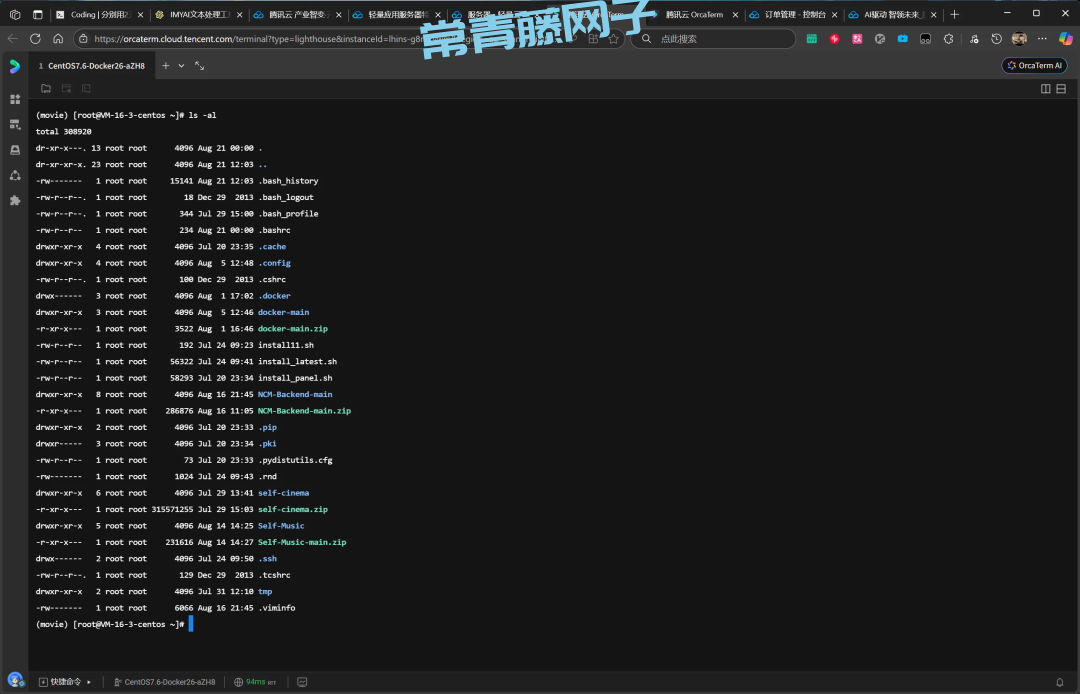The height and width of the screenshot is (694, 1080).
Task: Open the Edge Copilot icon
Action: click(1066, 38)
